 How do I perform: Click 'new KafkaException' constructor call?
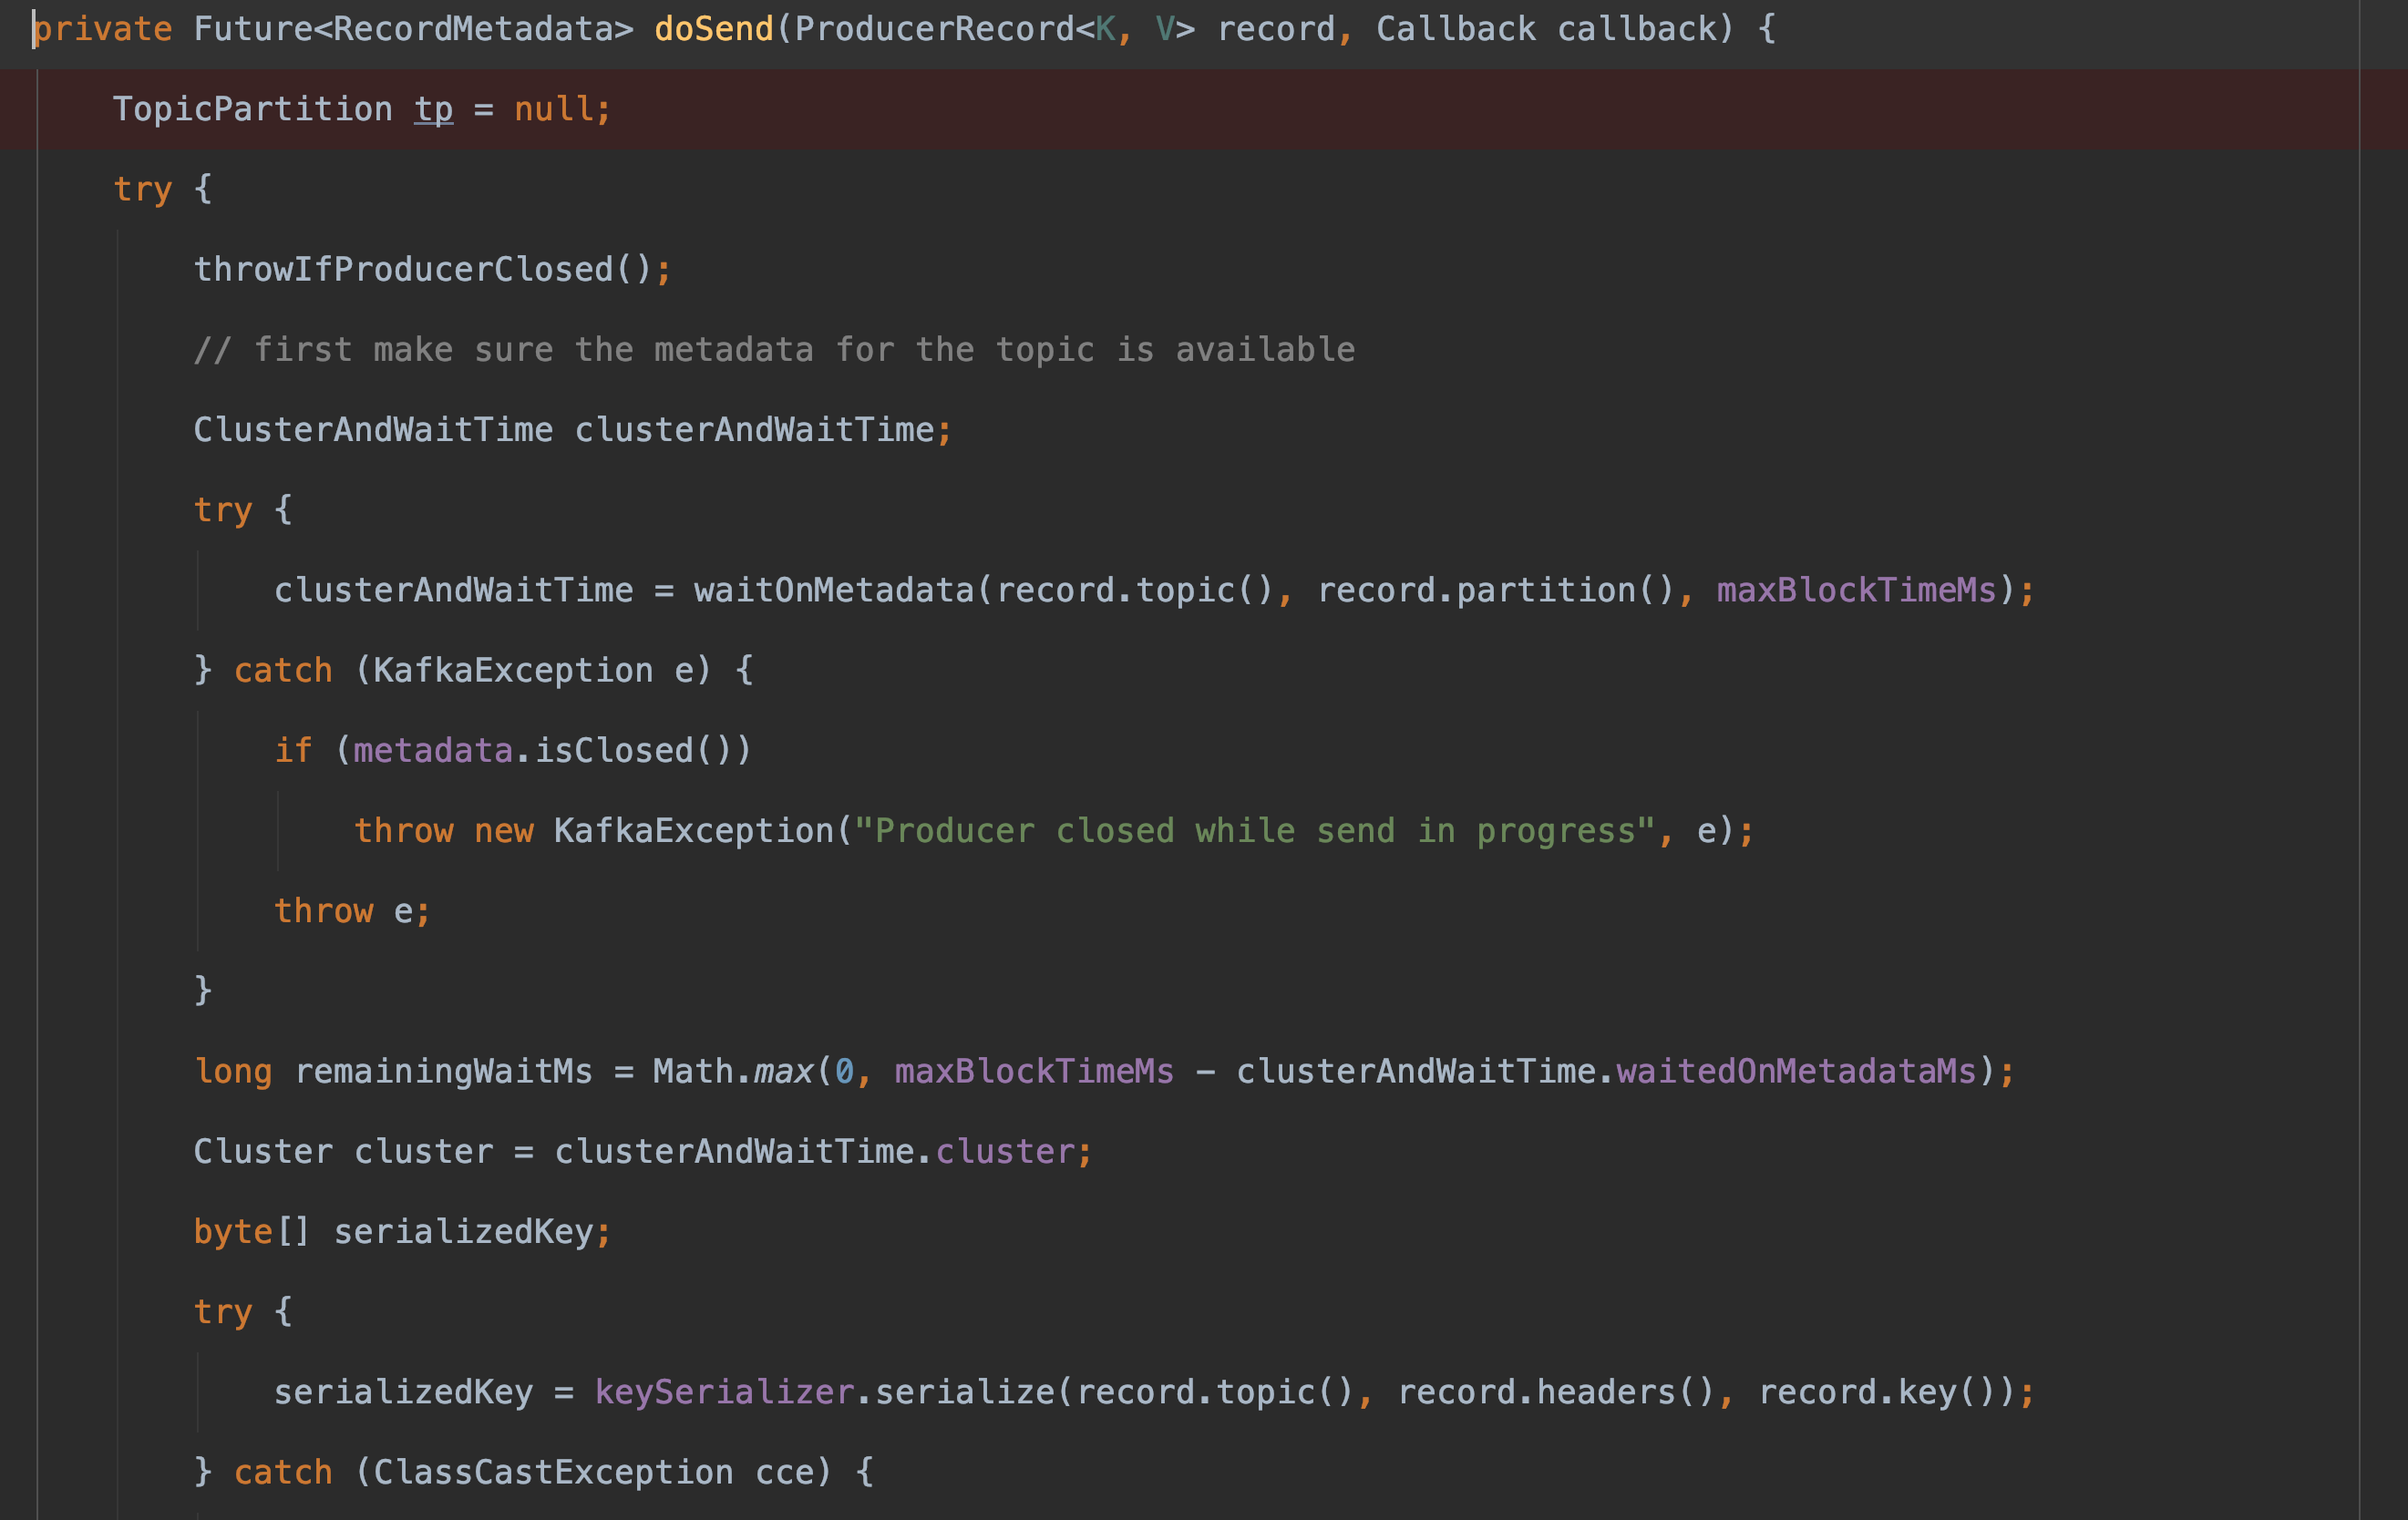654,830
